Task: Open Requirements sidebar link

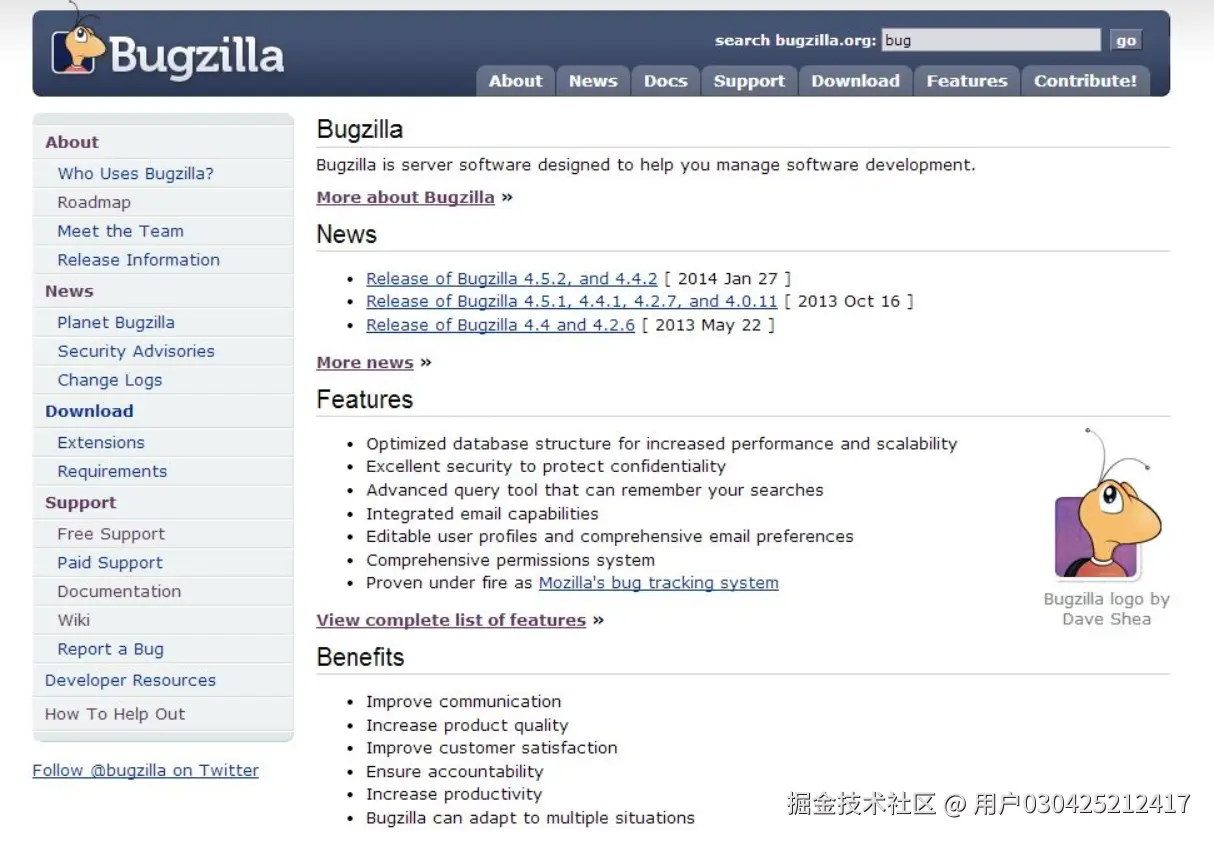Action: (x=112, y=471)
